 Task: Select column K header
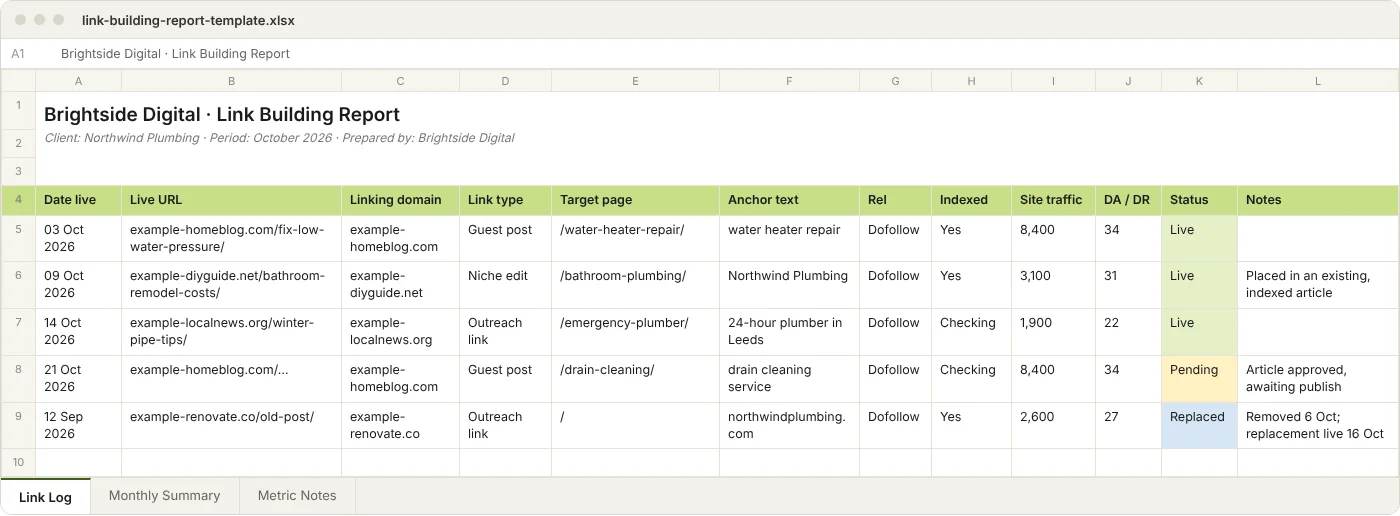(1199, 81)
